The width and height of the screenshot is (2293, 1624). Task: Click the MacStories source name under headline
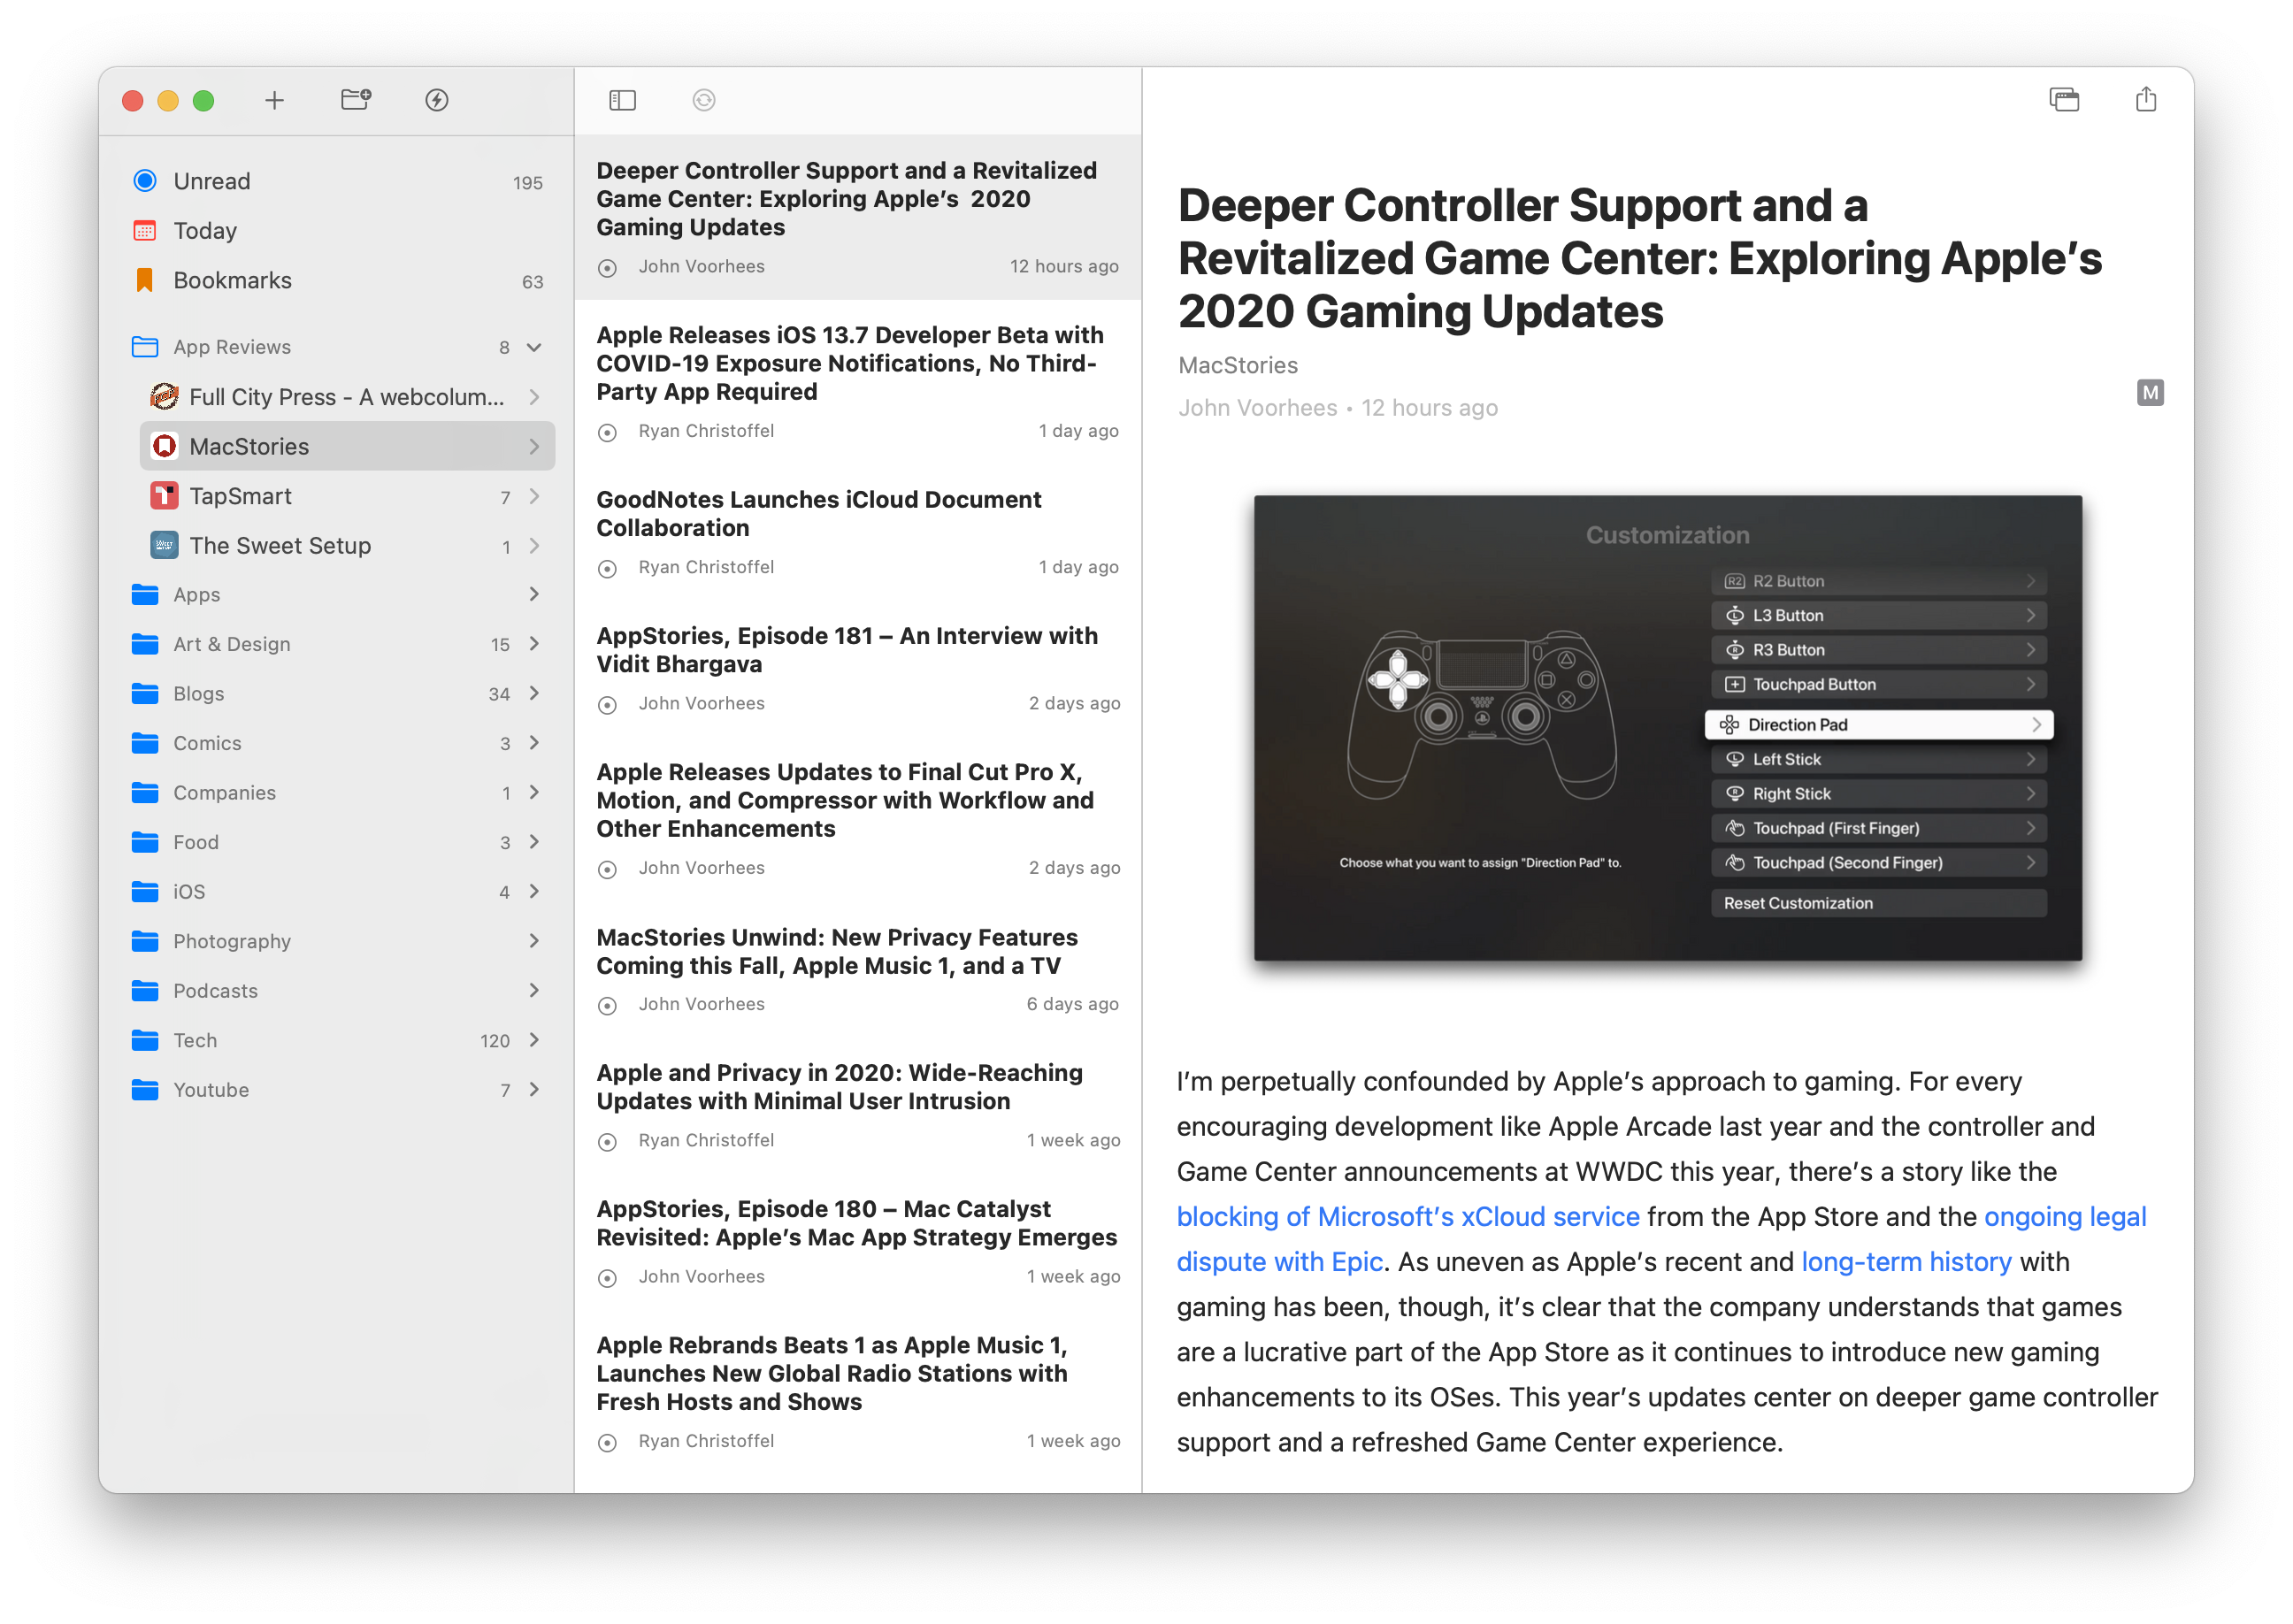[x=1238, y=366]
